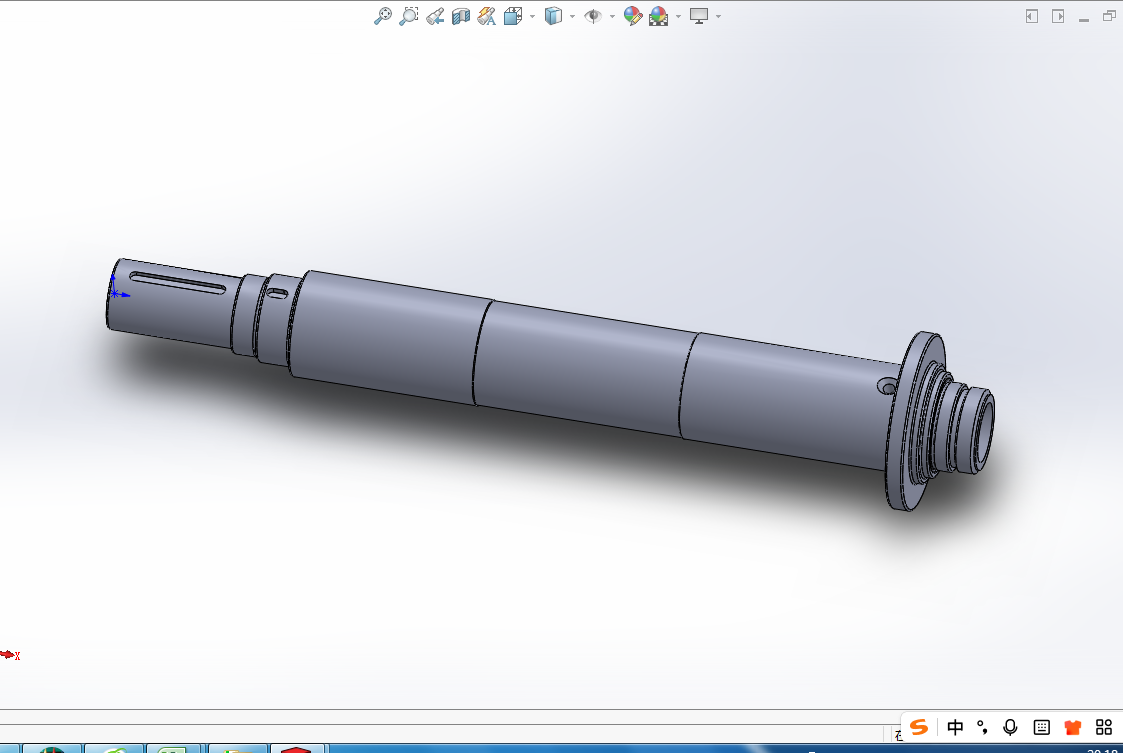Toggle punctuation mode on IME bar

click(983, 727)
